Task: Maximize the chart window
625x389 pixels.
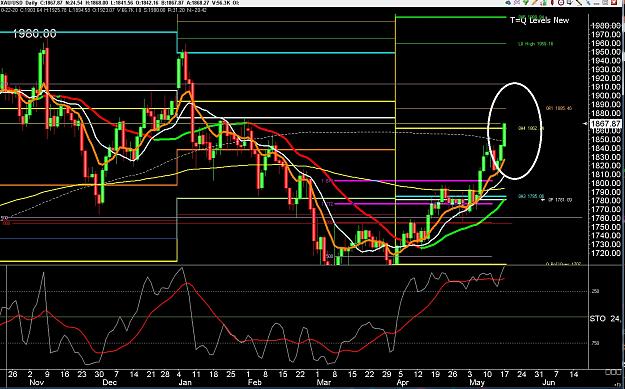Action: coord(605,3)
